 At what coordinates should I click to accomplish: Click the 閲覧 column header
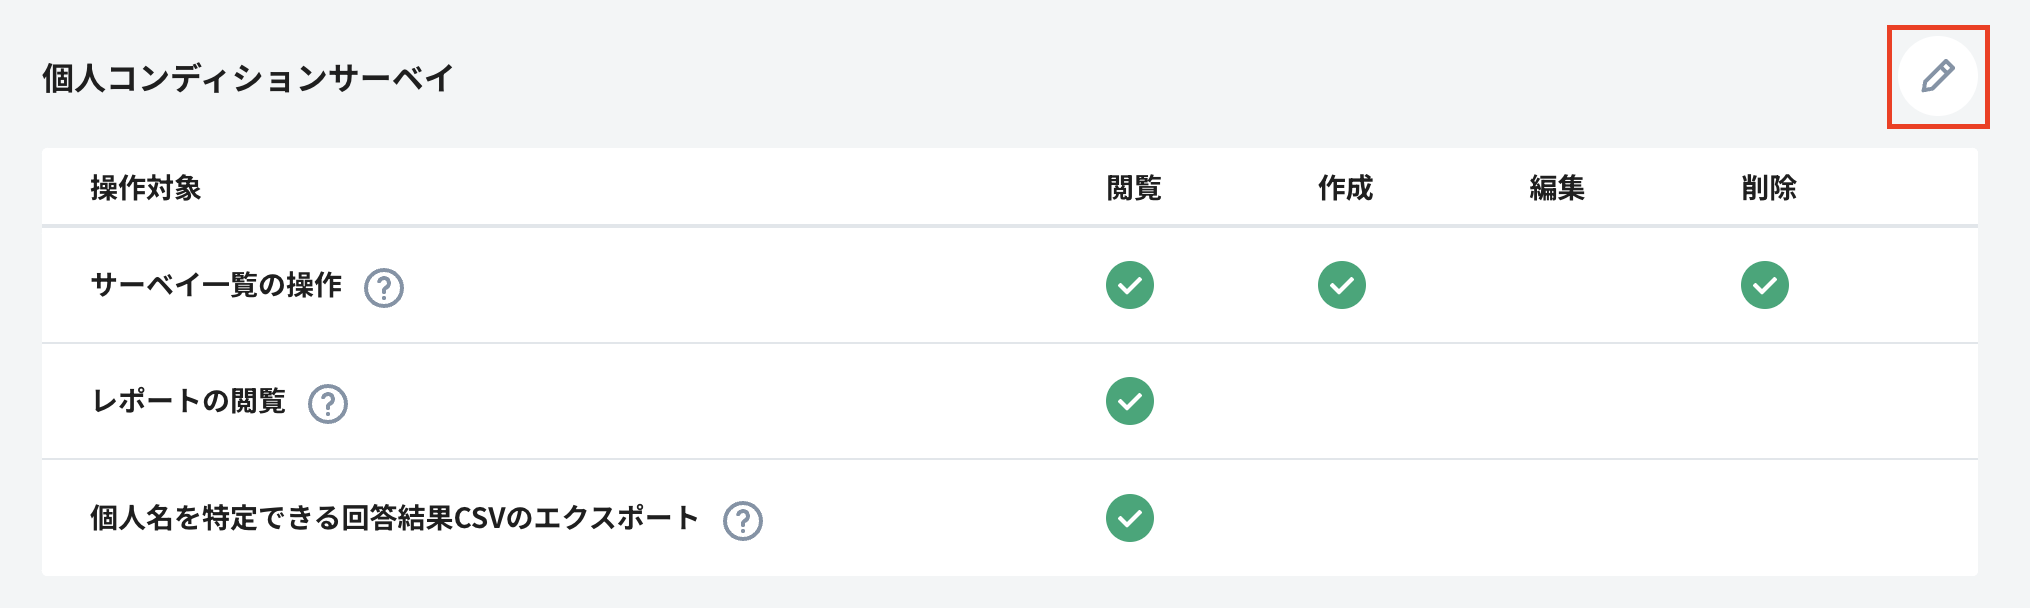pos(1134,188)
